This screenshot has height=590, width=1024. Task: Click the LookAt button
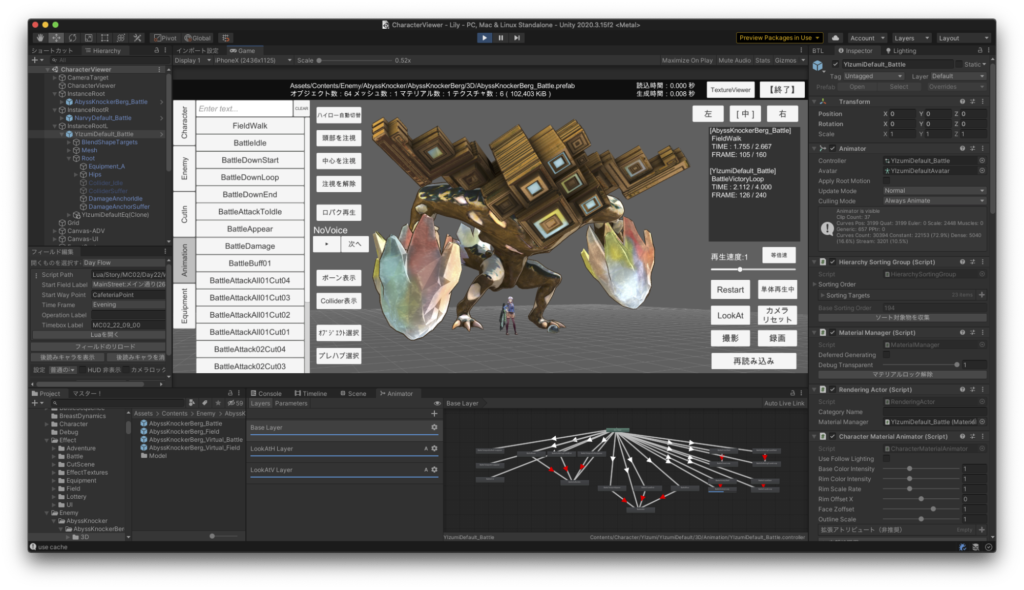pos(730,316)
